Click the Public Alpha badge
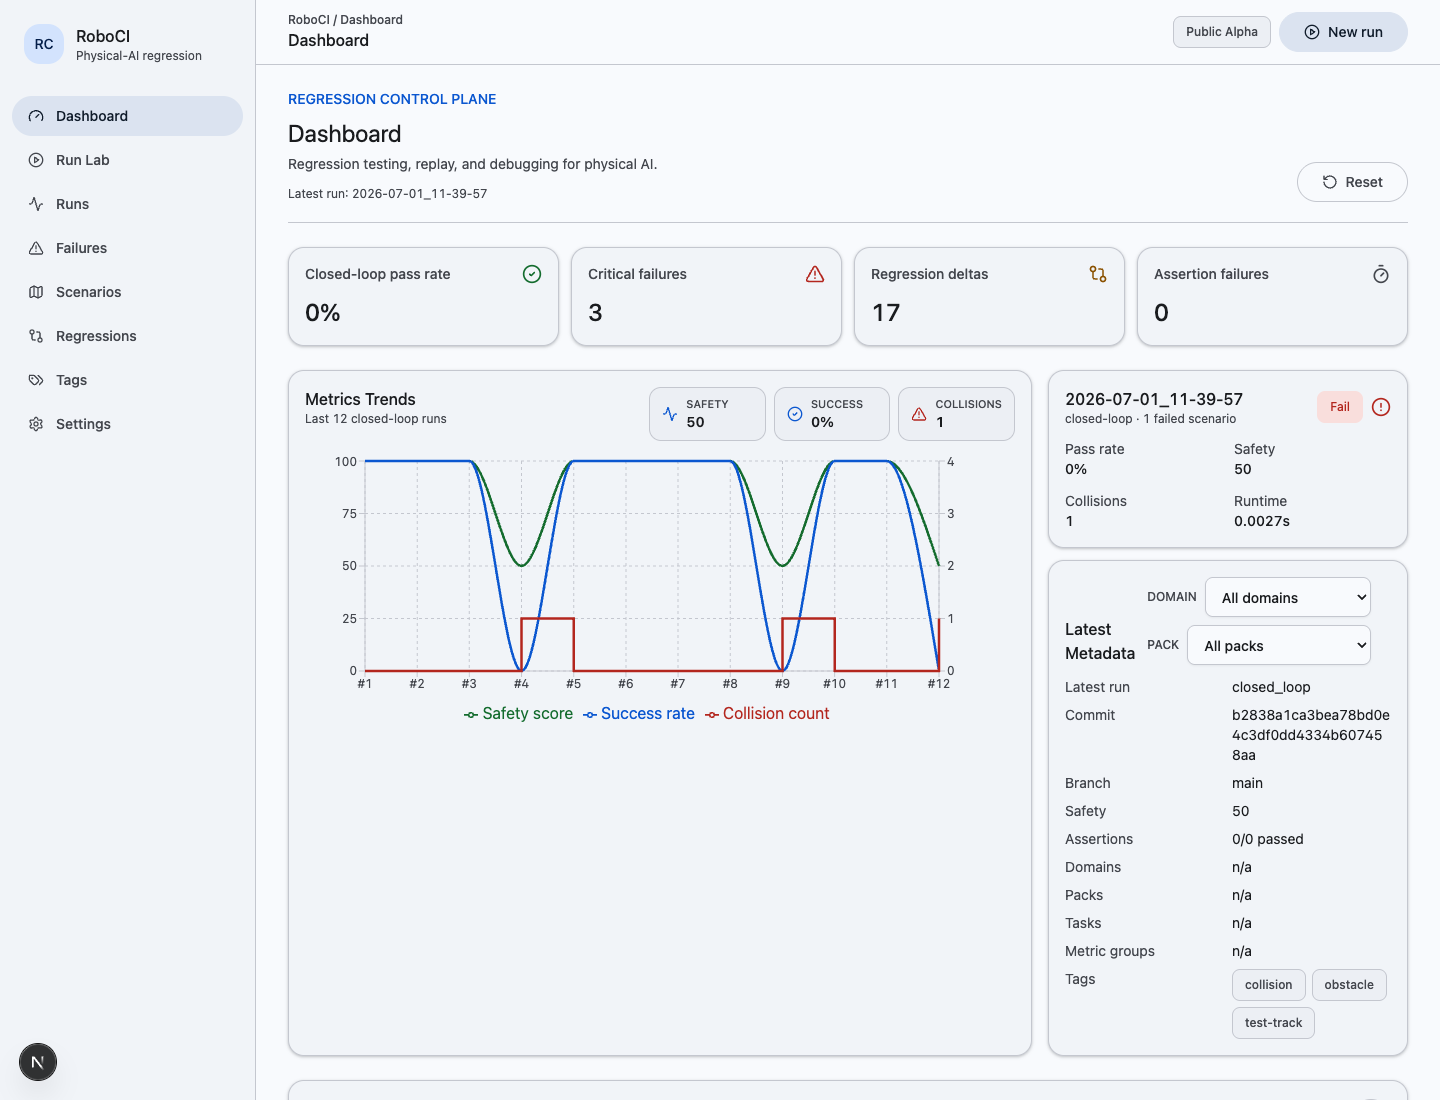Screen dimensions: 1440x1100 pyautogui.click(x=1222, y=32)
